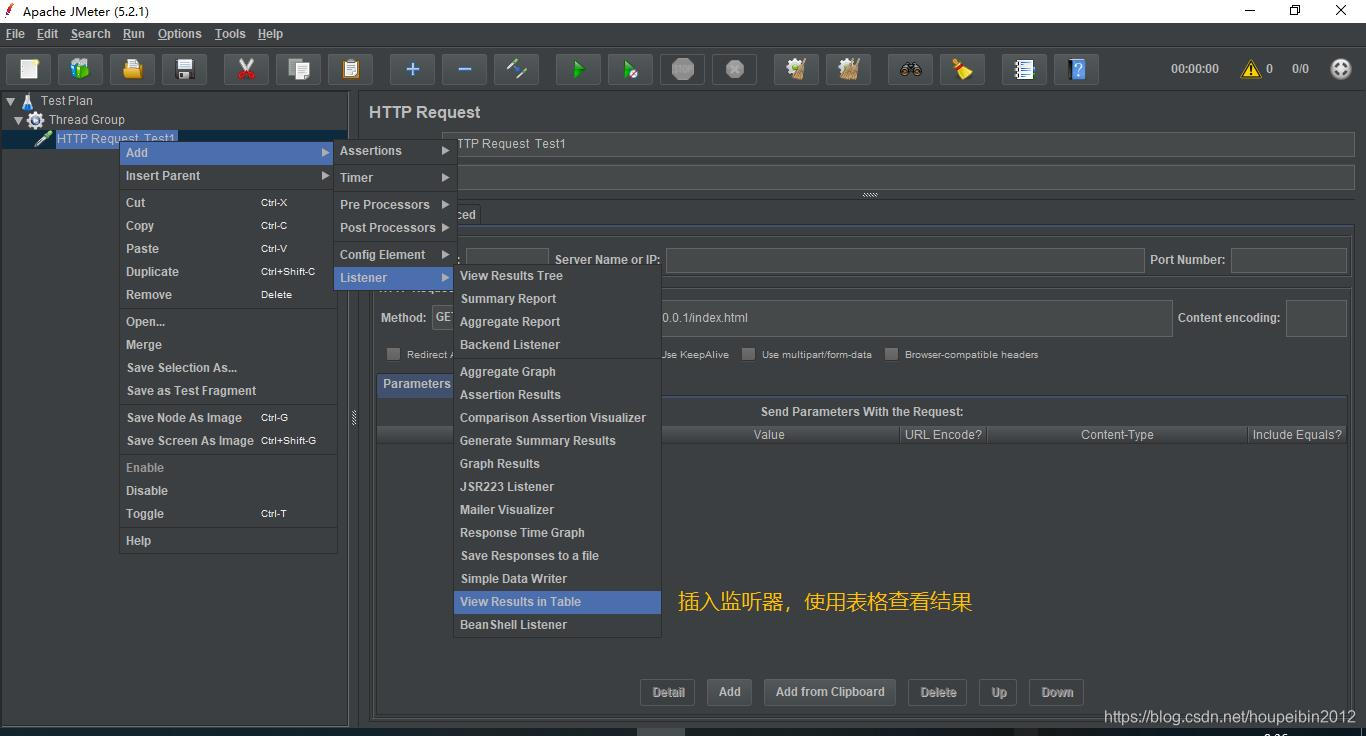Expand the Assertions submenu
Screen dimensions: 1366x736
tap(395, 151)
